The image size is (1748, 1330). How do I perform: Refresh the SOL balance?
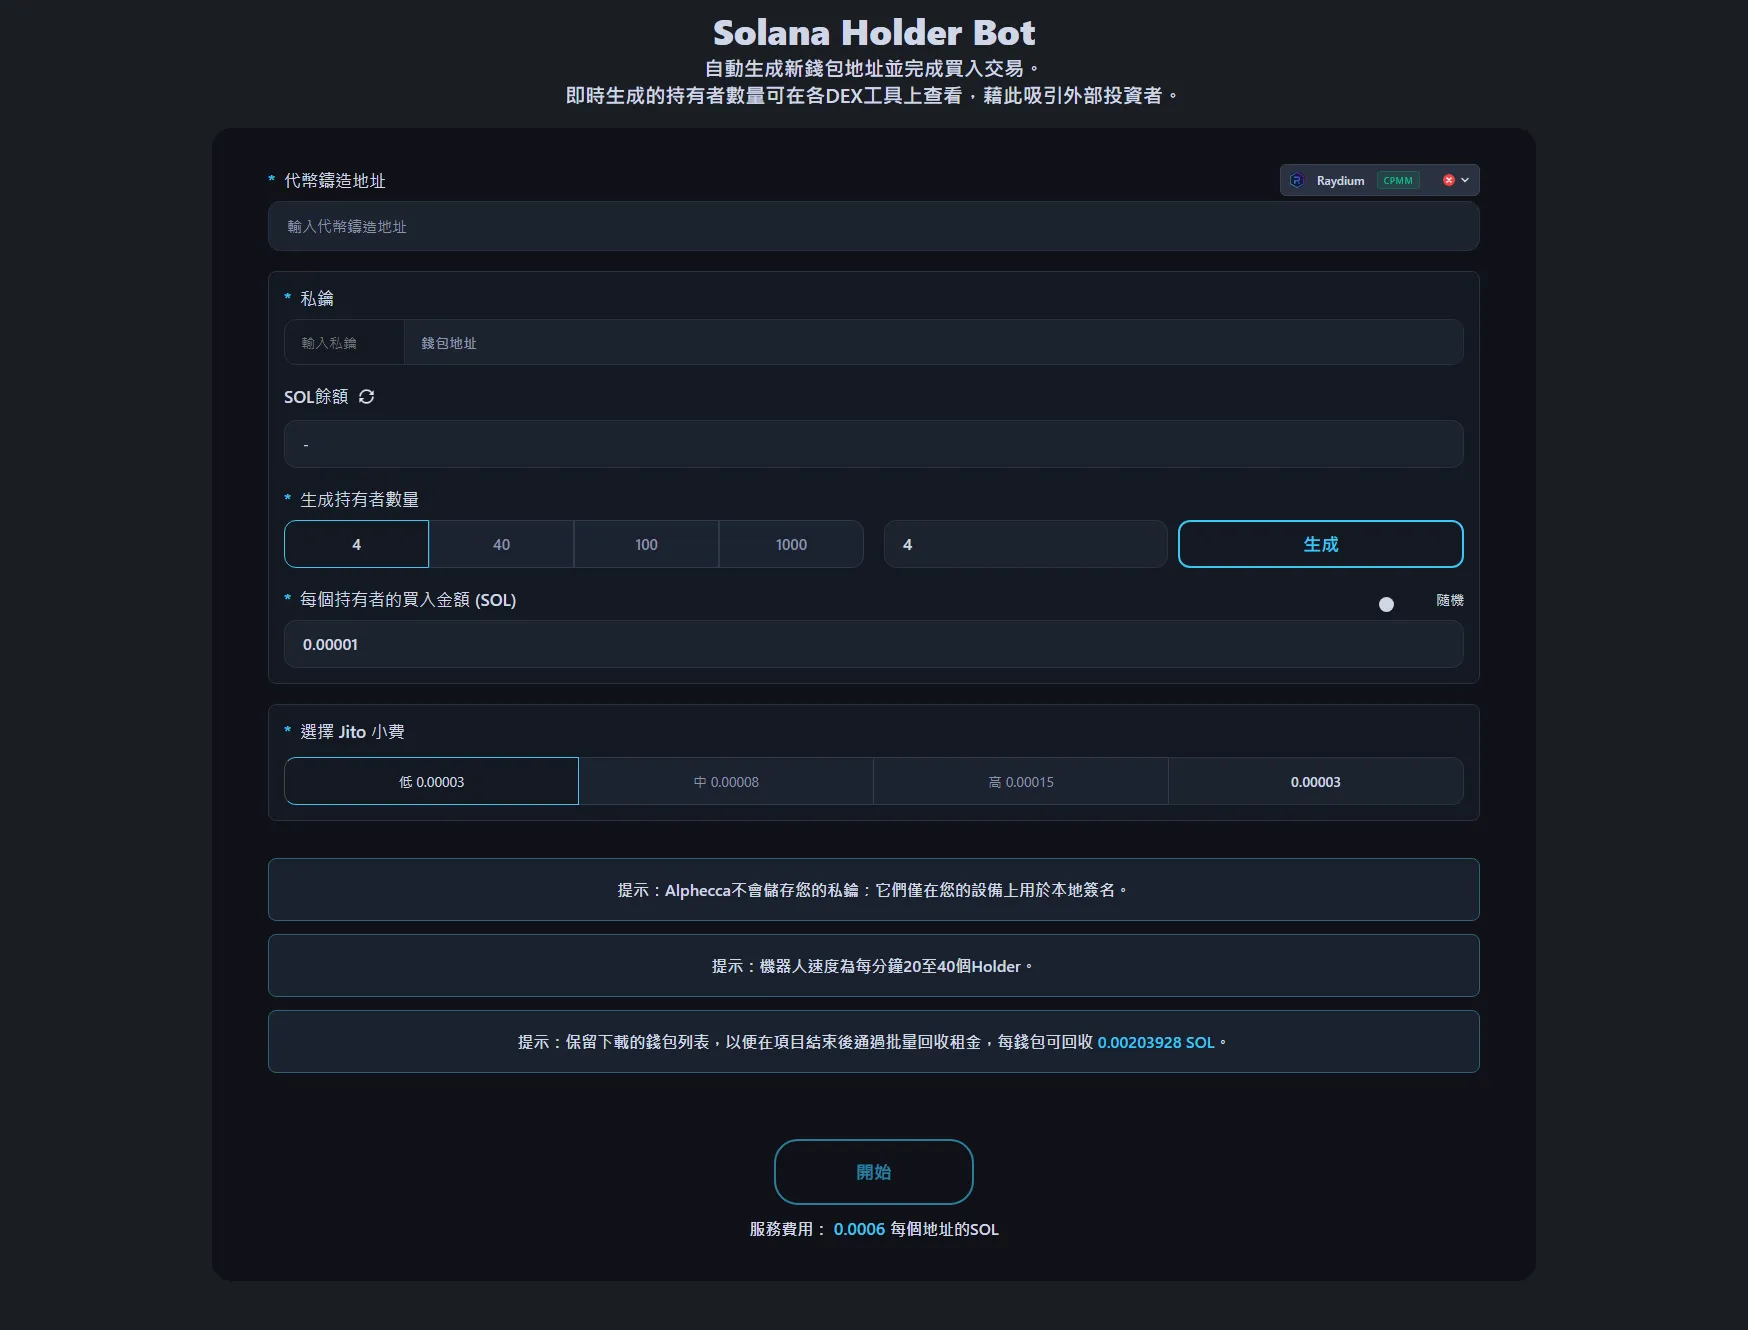click(366, 397)
